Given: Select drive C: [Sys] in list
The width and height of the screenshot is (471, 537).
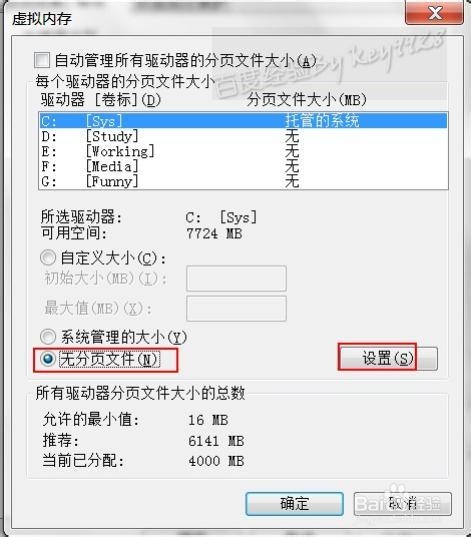Looking at the screenshot, I should [x=243, y=121].
